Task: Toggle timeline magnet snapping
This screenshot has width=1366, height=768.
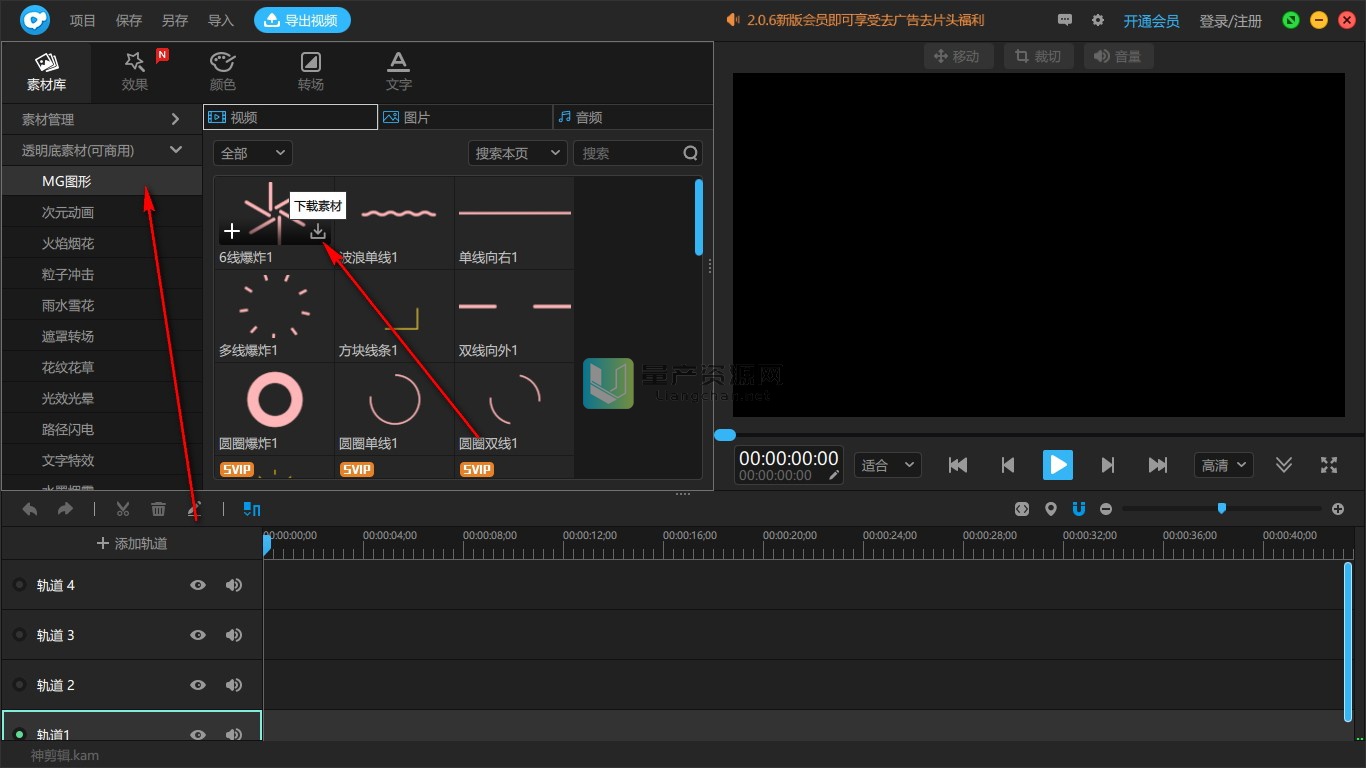Action: tap(1078, 509)
